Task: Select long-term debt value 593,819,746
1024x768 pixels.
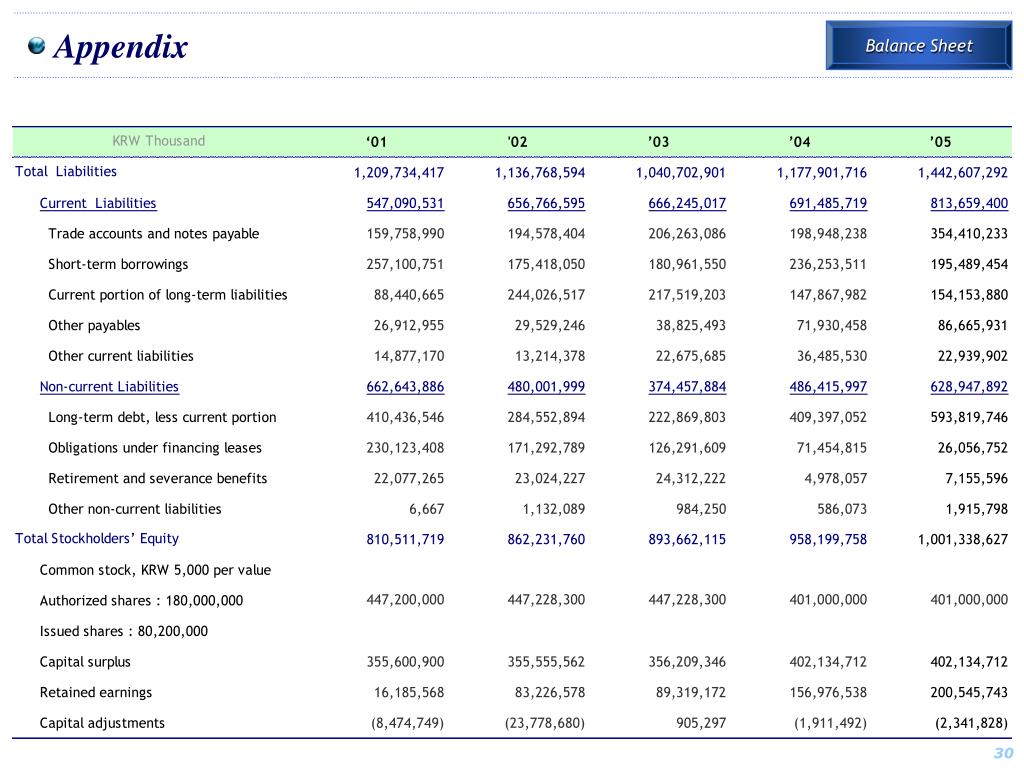Action: pyautogui.click(x=969, y=417)
